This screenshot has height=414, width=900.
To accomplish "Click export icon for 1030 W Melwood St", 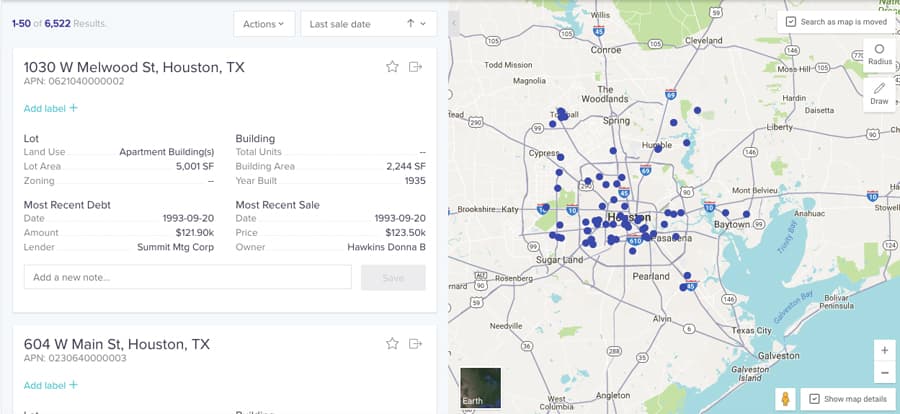I will coord(416,67).
